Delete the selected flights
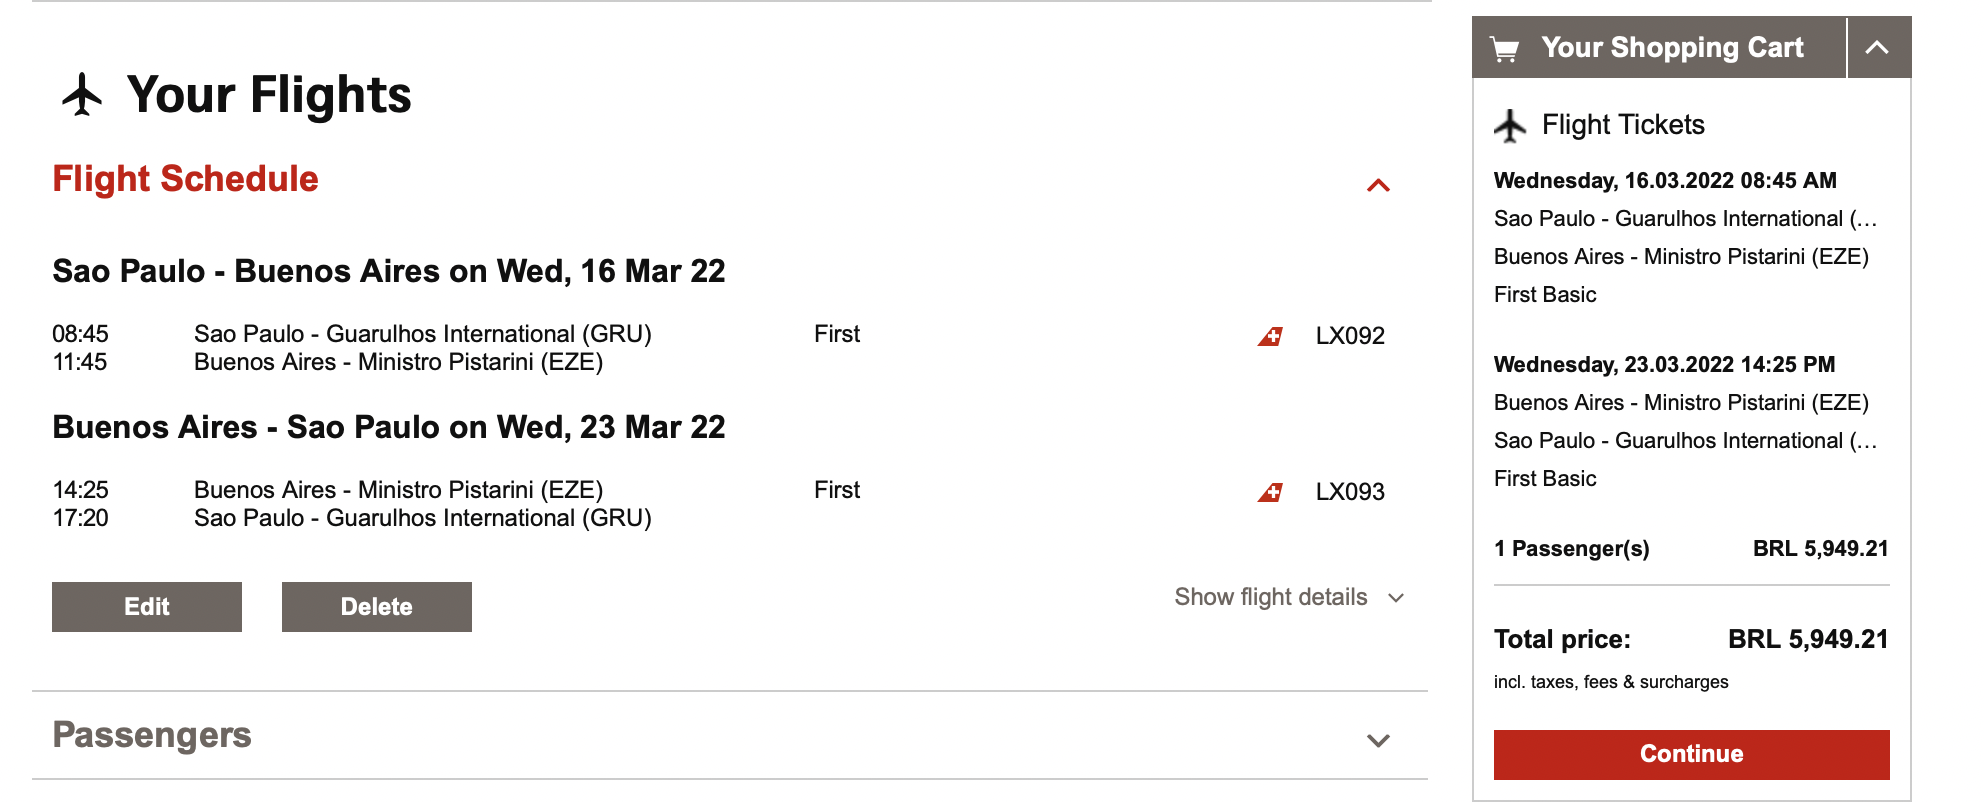This screenshot has width=1984, height=802. [x=376, y=607]
